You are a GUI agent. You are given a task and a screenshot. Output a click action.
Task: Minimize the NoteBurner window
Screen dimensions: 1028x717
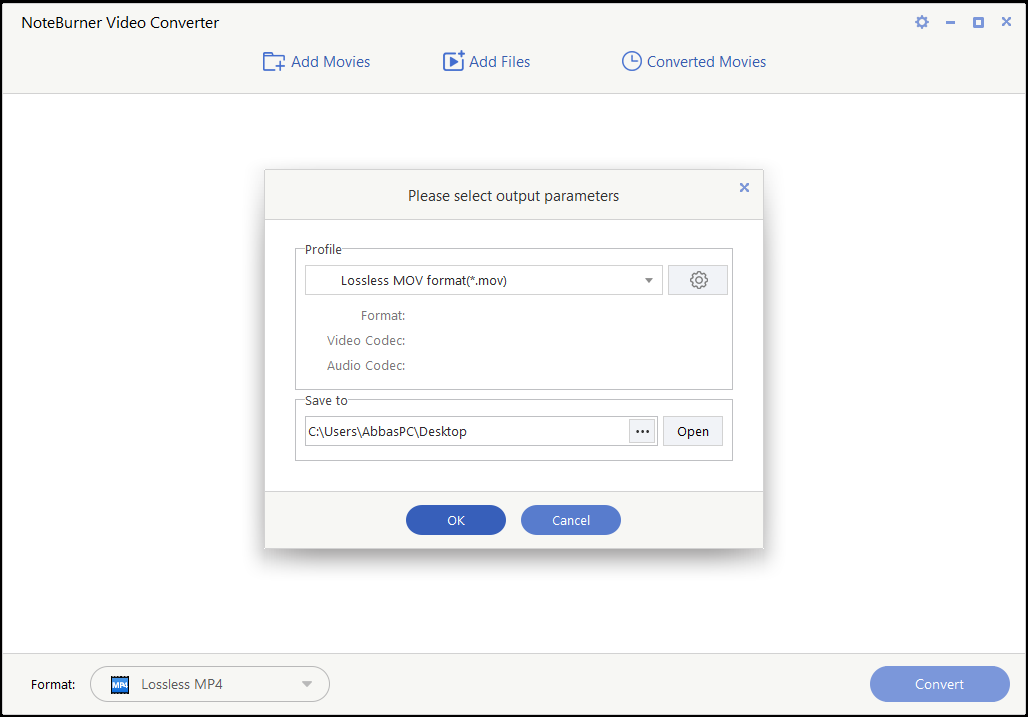coord(950,22)
